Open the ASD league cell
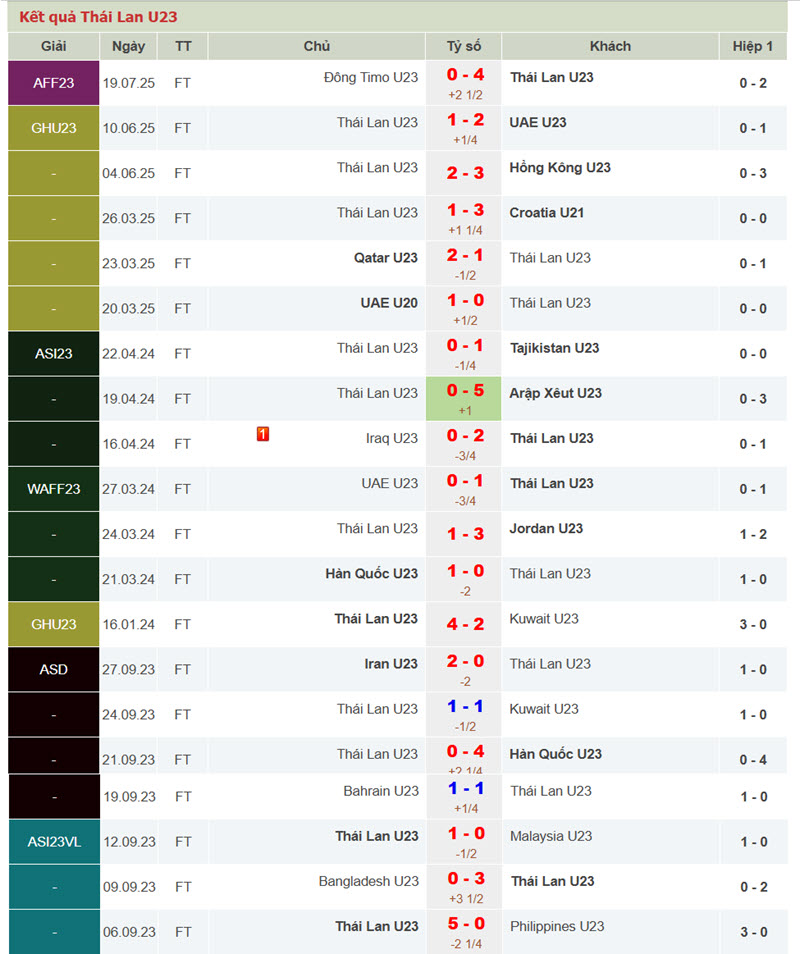The image size is (800, 954). (x=54, y=669)
